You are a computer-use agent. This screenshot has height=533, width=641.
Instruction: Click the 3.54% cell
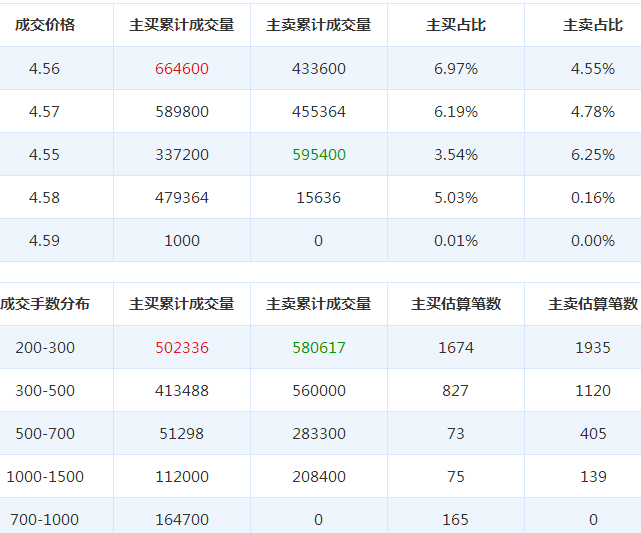pyautogui.click(x=456, y=155)
